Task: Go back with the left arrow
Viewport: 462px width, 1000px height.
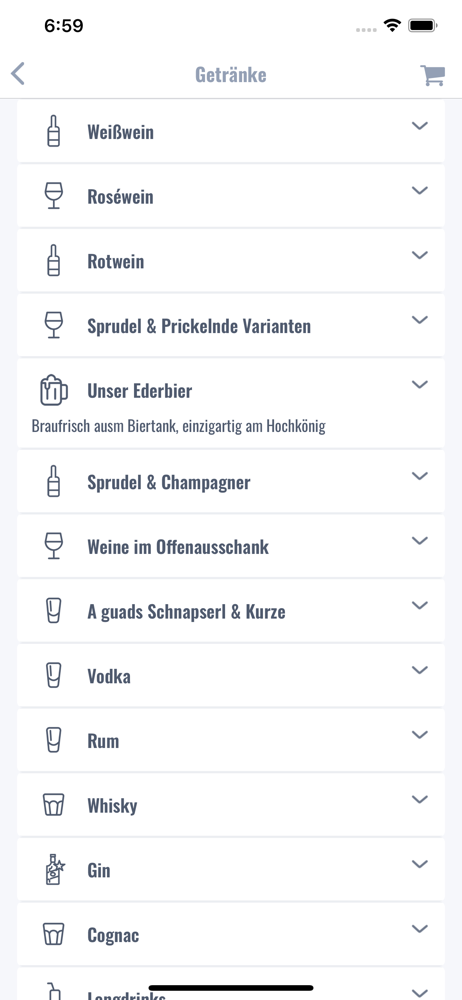Action: (x=18, y=74)
